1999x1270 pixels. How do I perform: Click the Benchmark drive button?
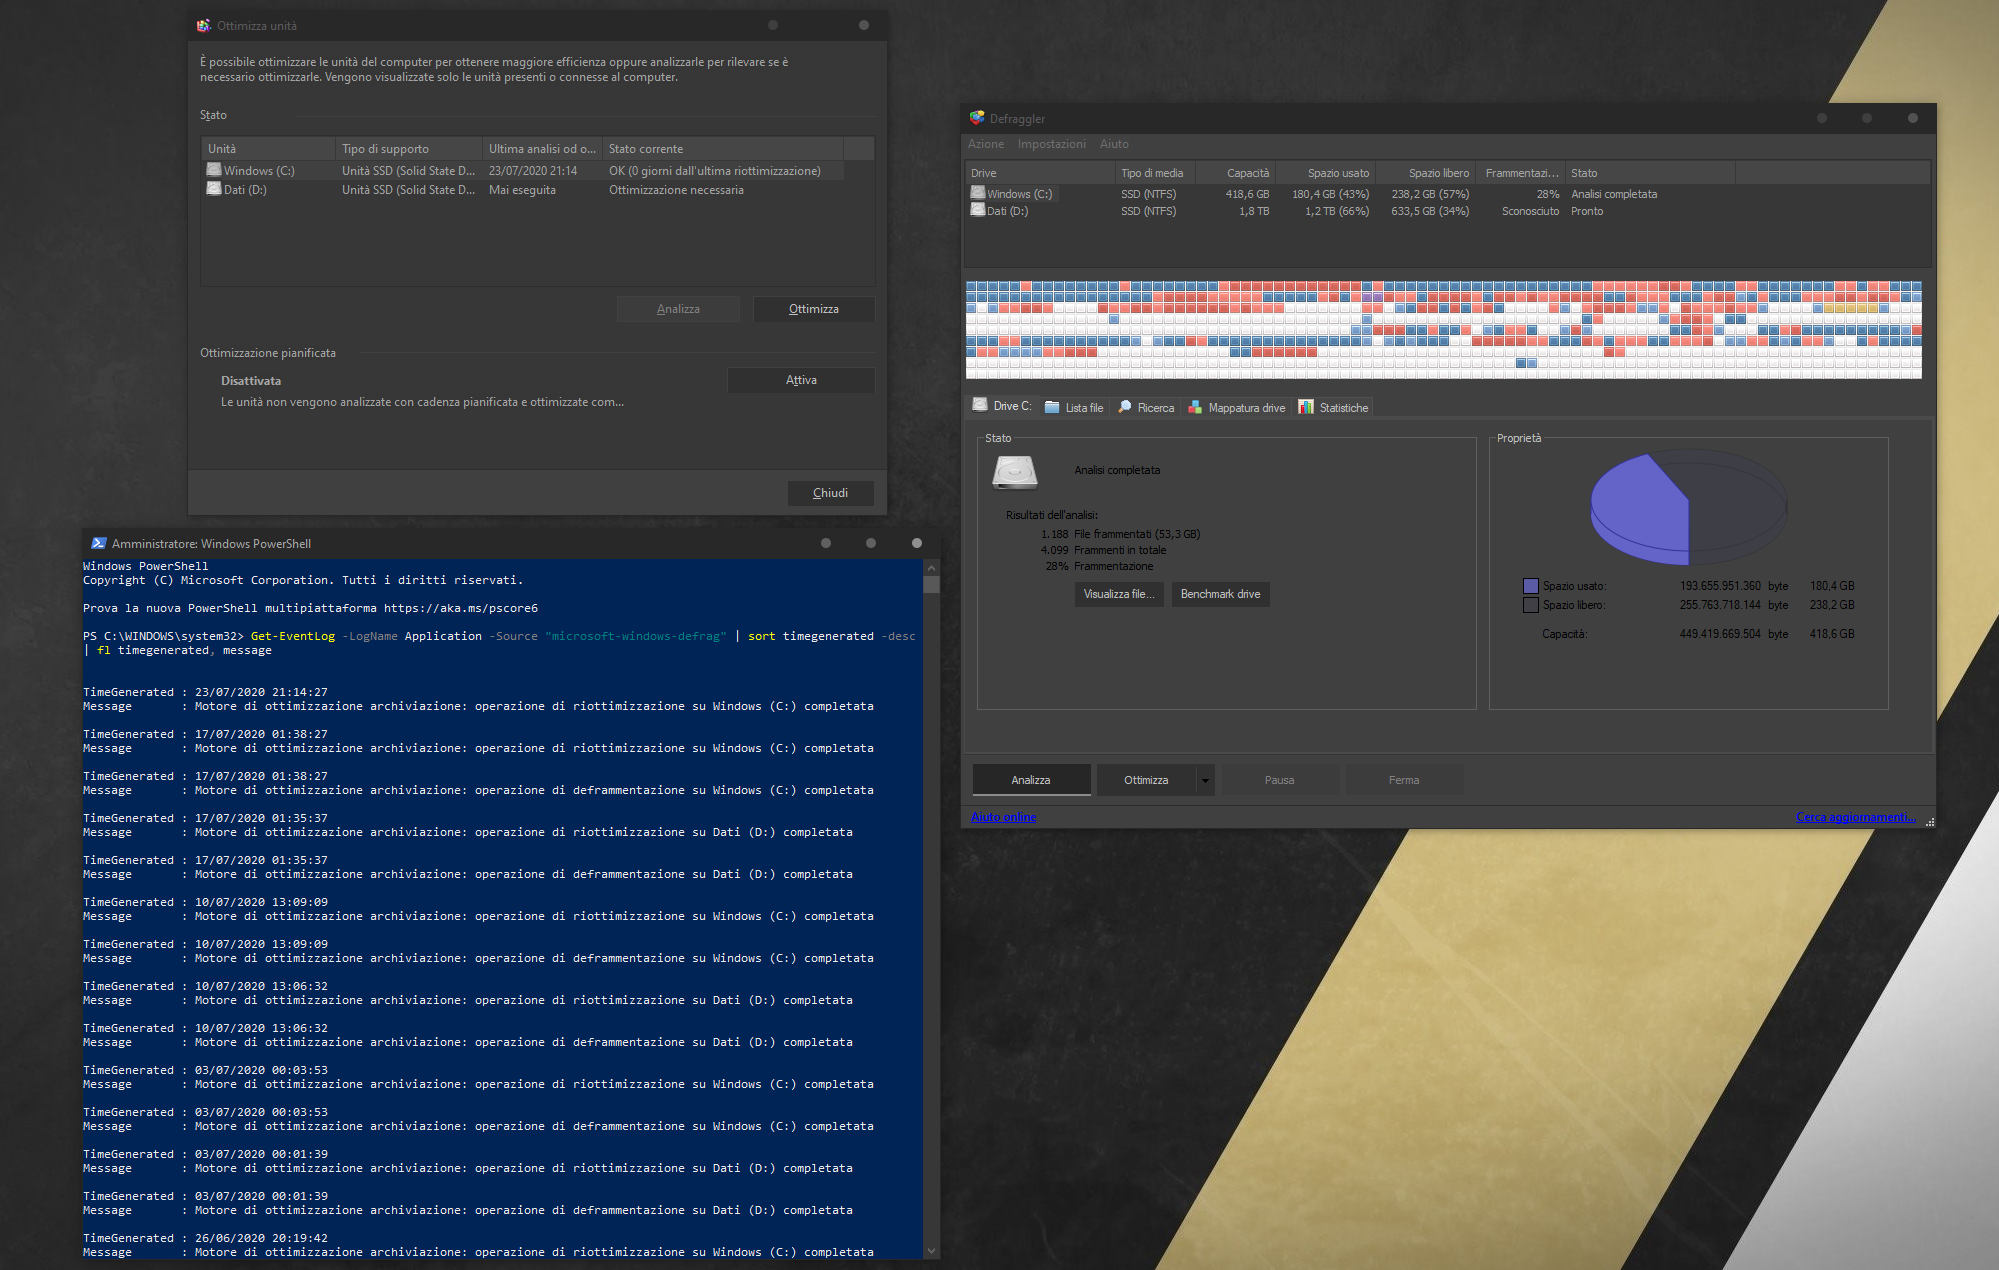click(x=1220, y=594)
